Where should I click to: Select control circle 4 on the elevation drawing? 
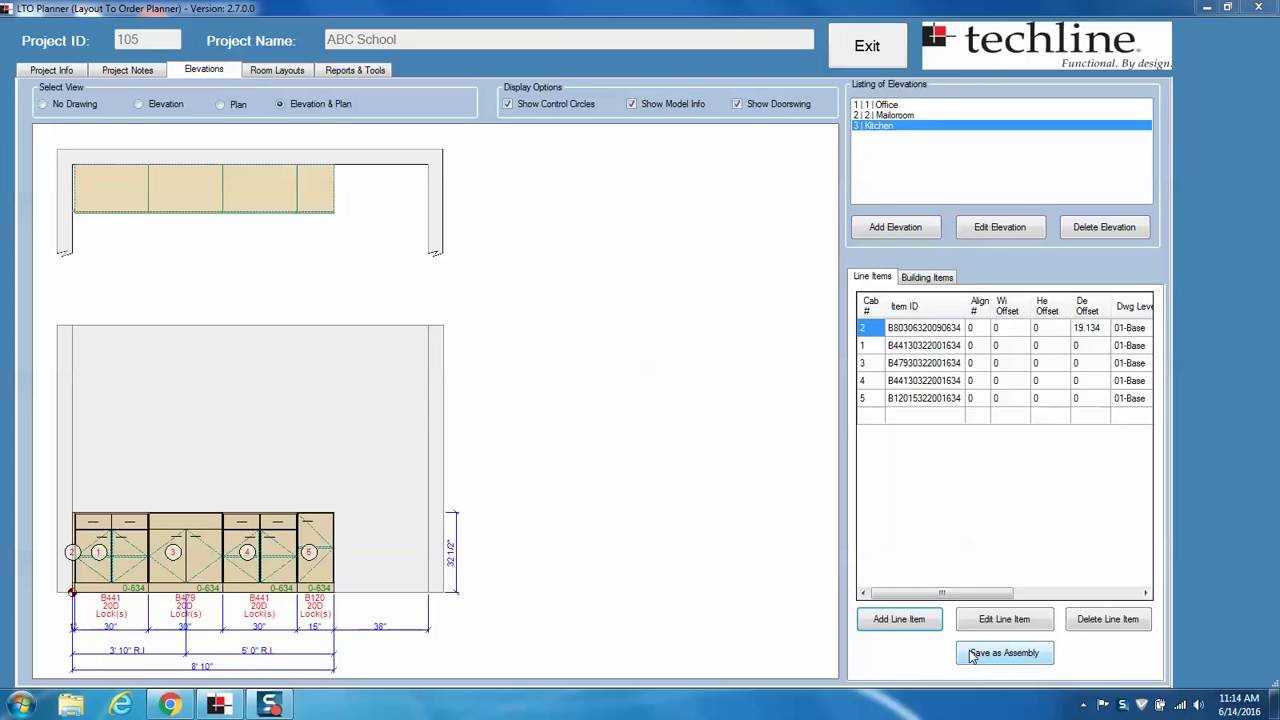(247, 552)
